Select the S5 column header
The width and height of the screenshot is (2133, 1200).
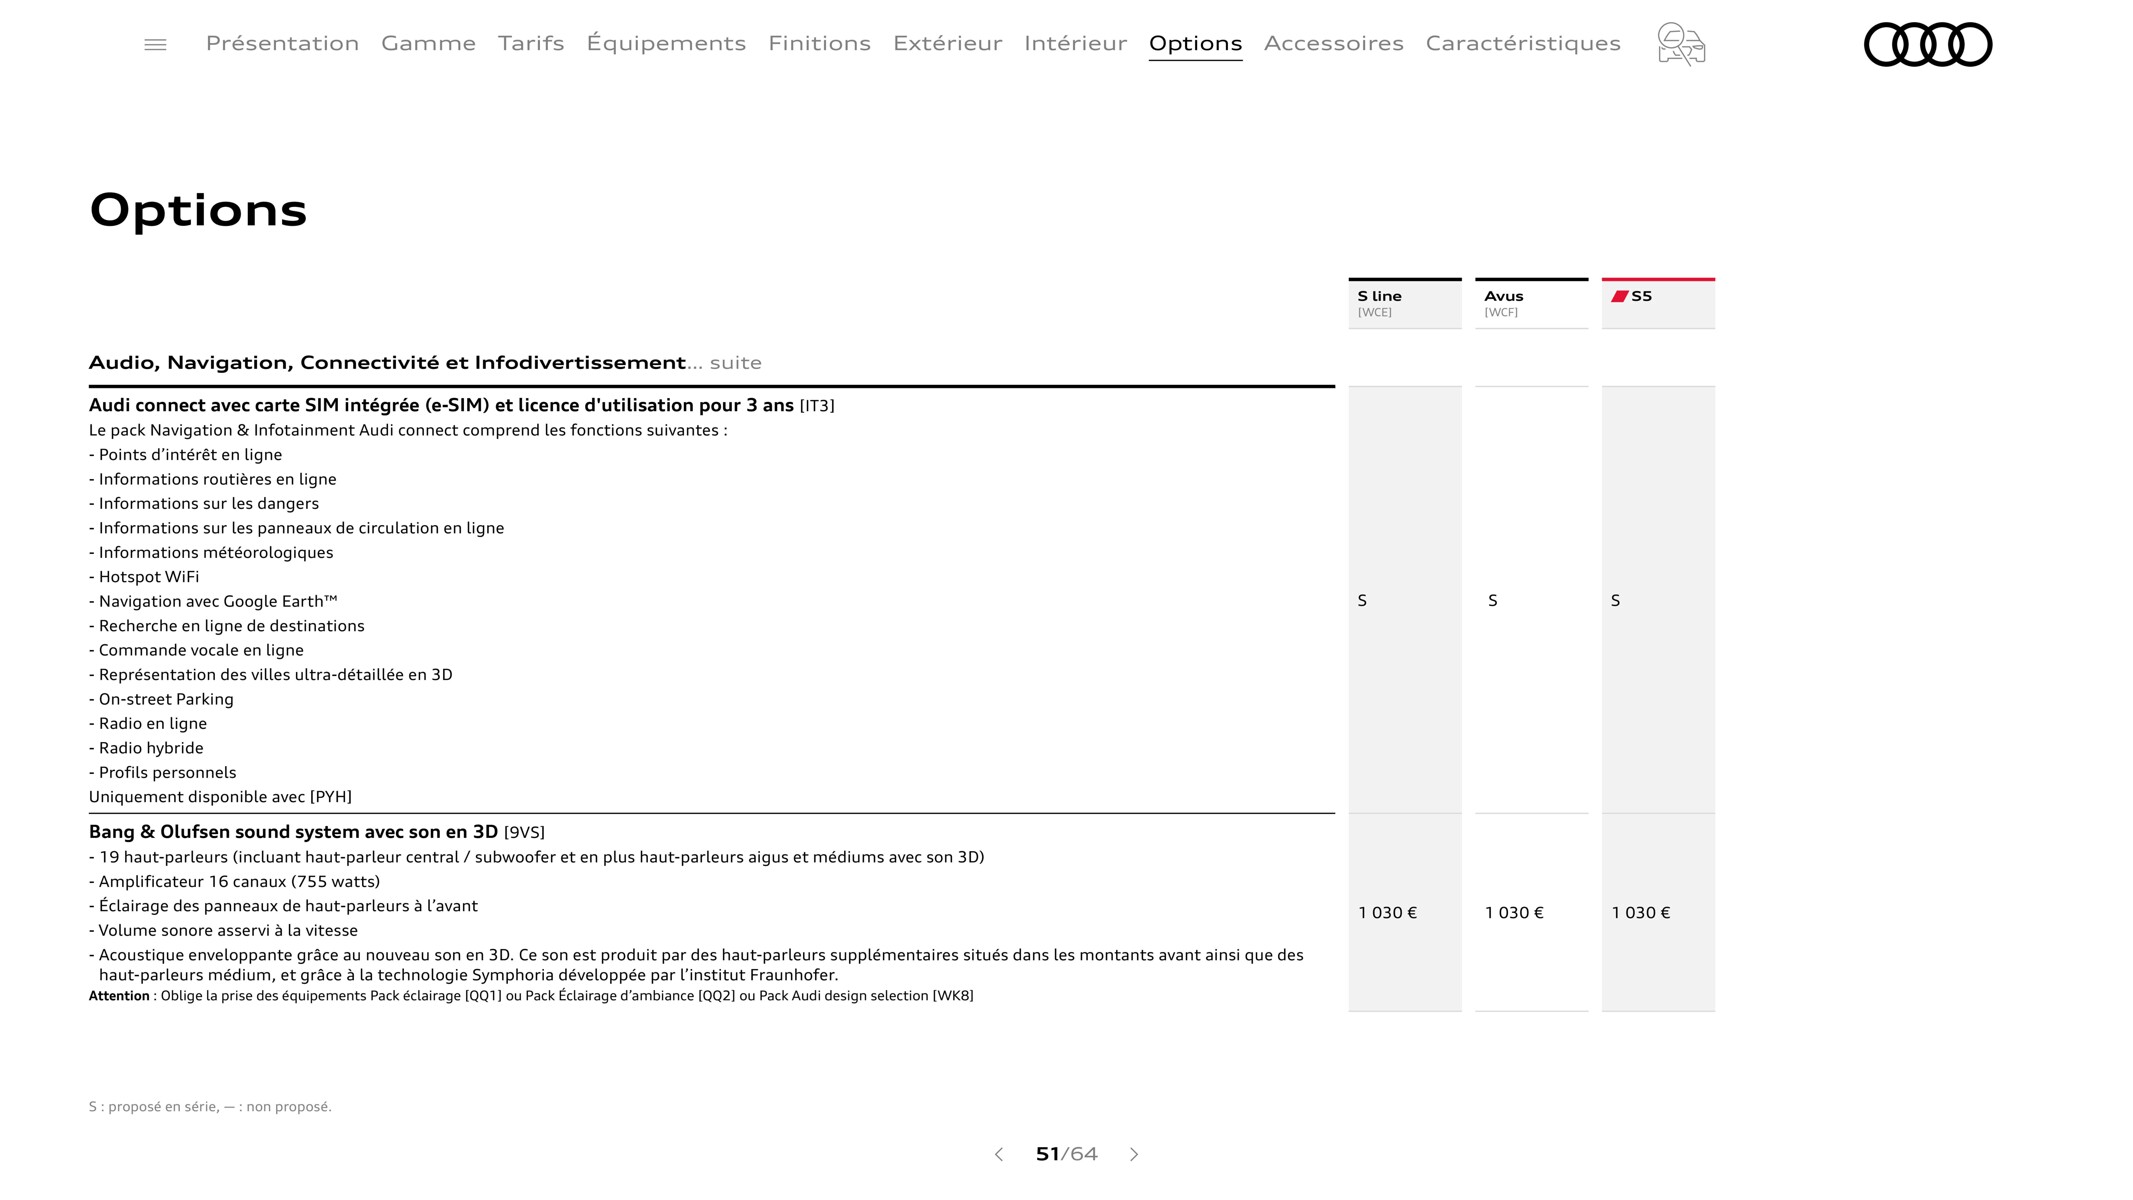coord(1658,303)
